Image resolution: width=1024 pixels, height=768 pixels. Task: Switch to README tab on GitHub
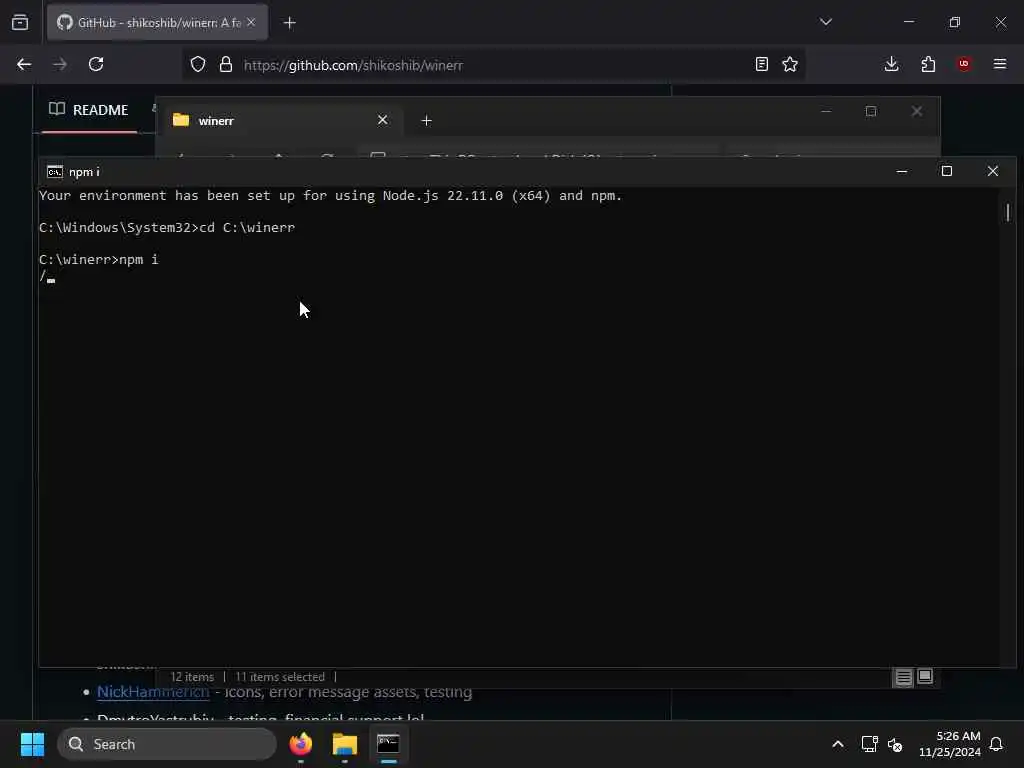[89, 110]
